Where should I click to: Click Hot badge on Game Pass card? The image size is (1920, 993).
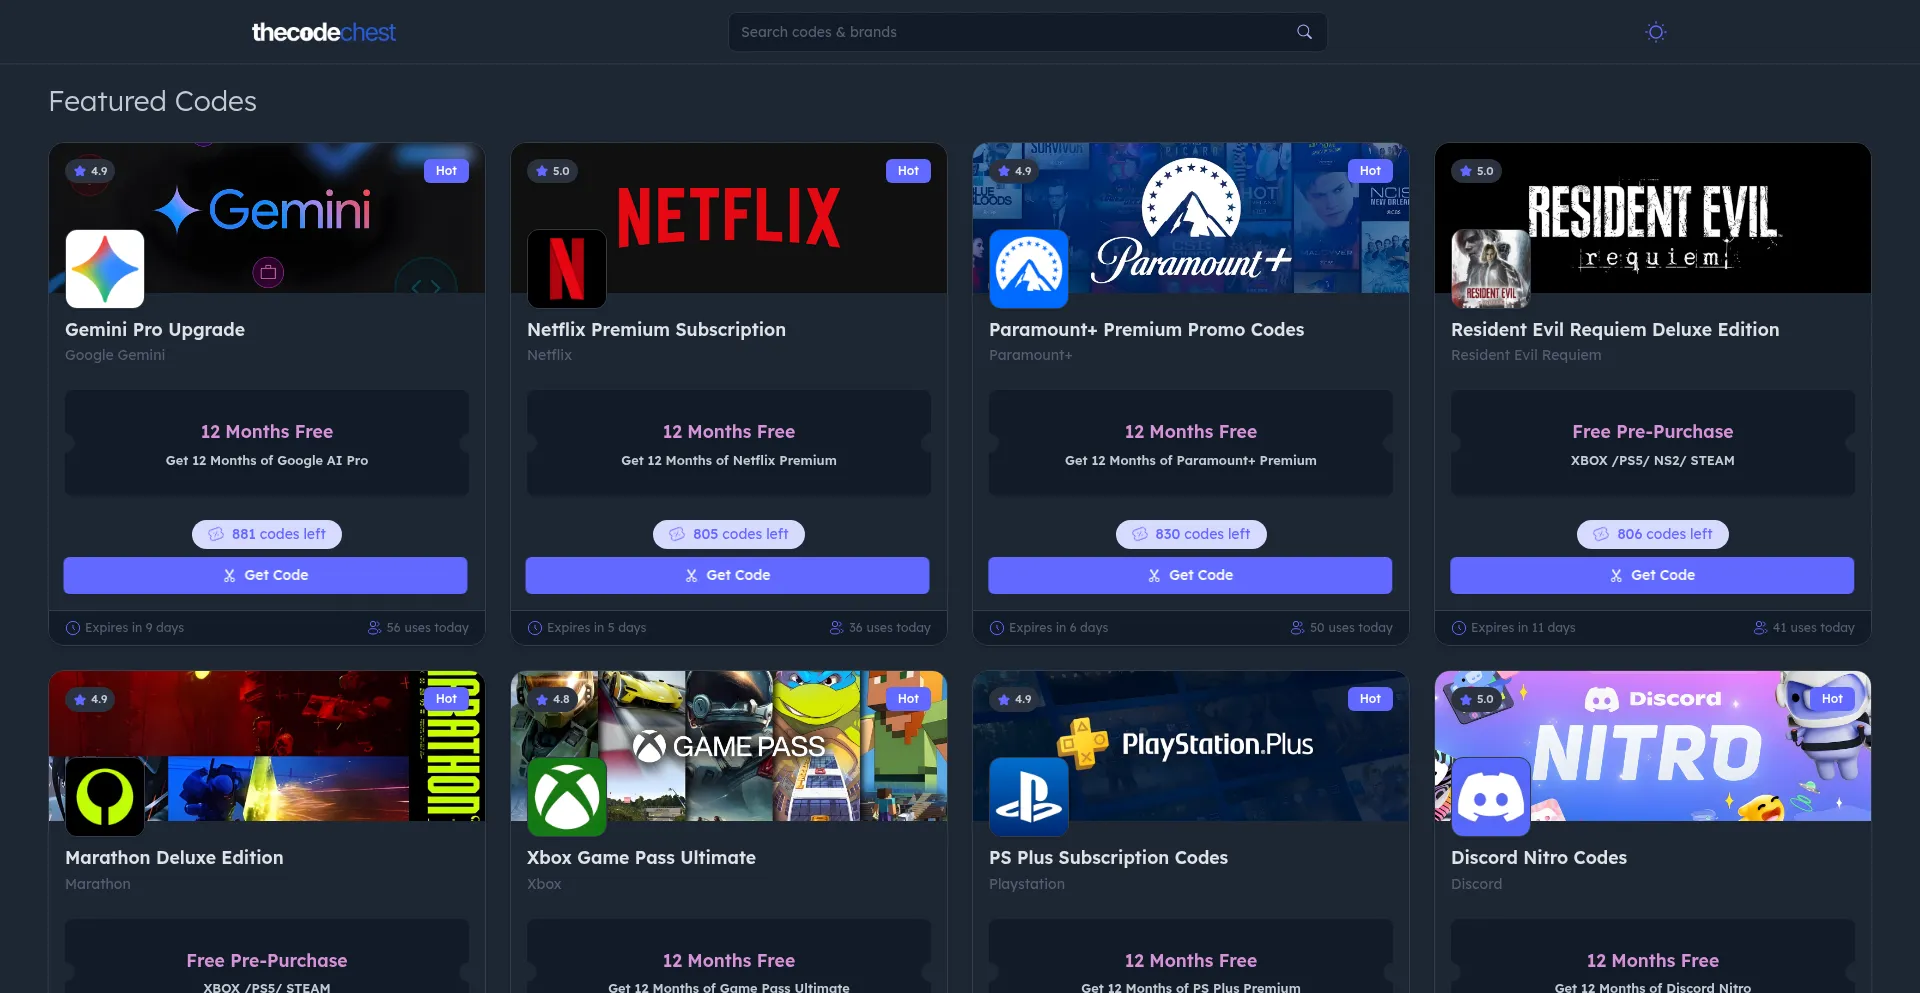908,699
